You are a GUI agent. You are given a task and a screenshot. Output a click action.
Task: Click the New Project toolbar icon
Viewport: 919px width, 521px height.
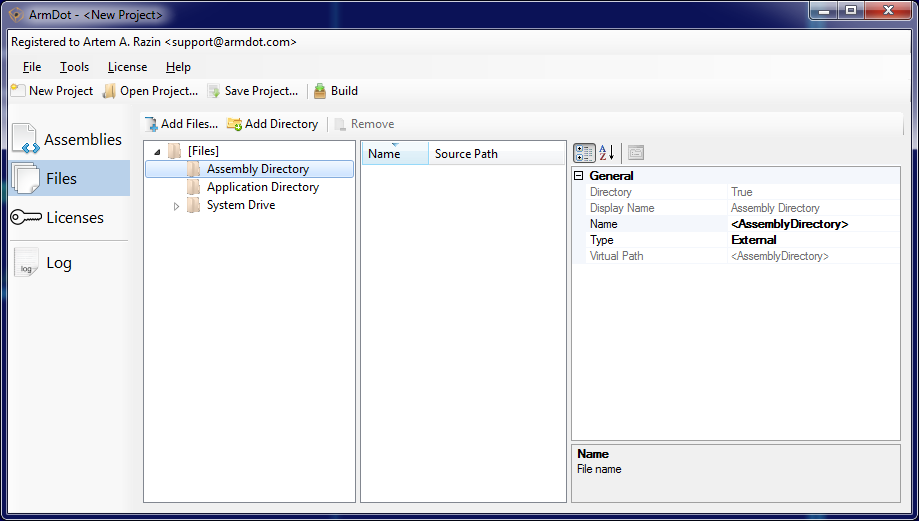pyautogui.click(x=18, y=91)
